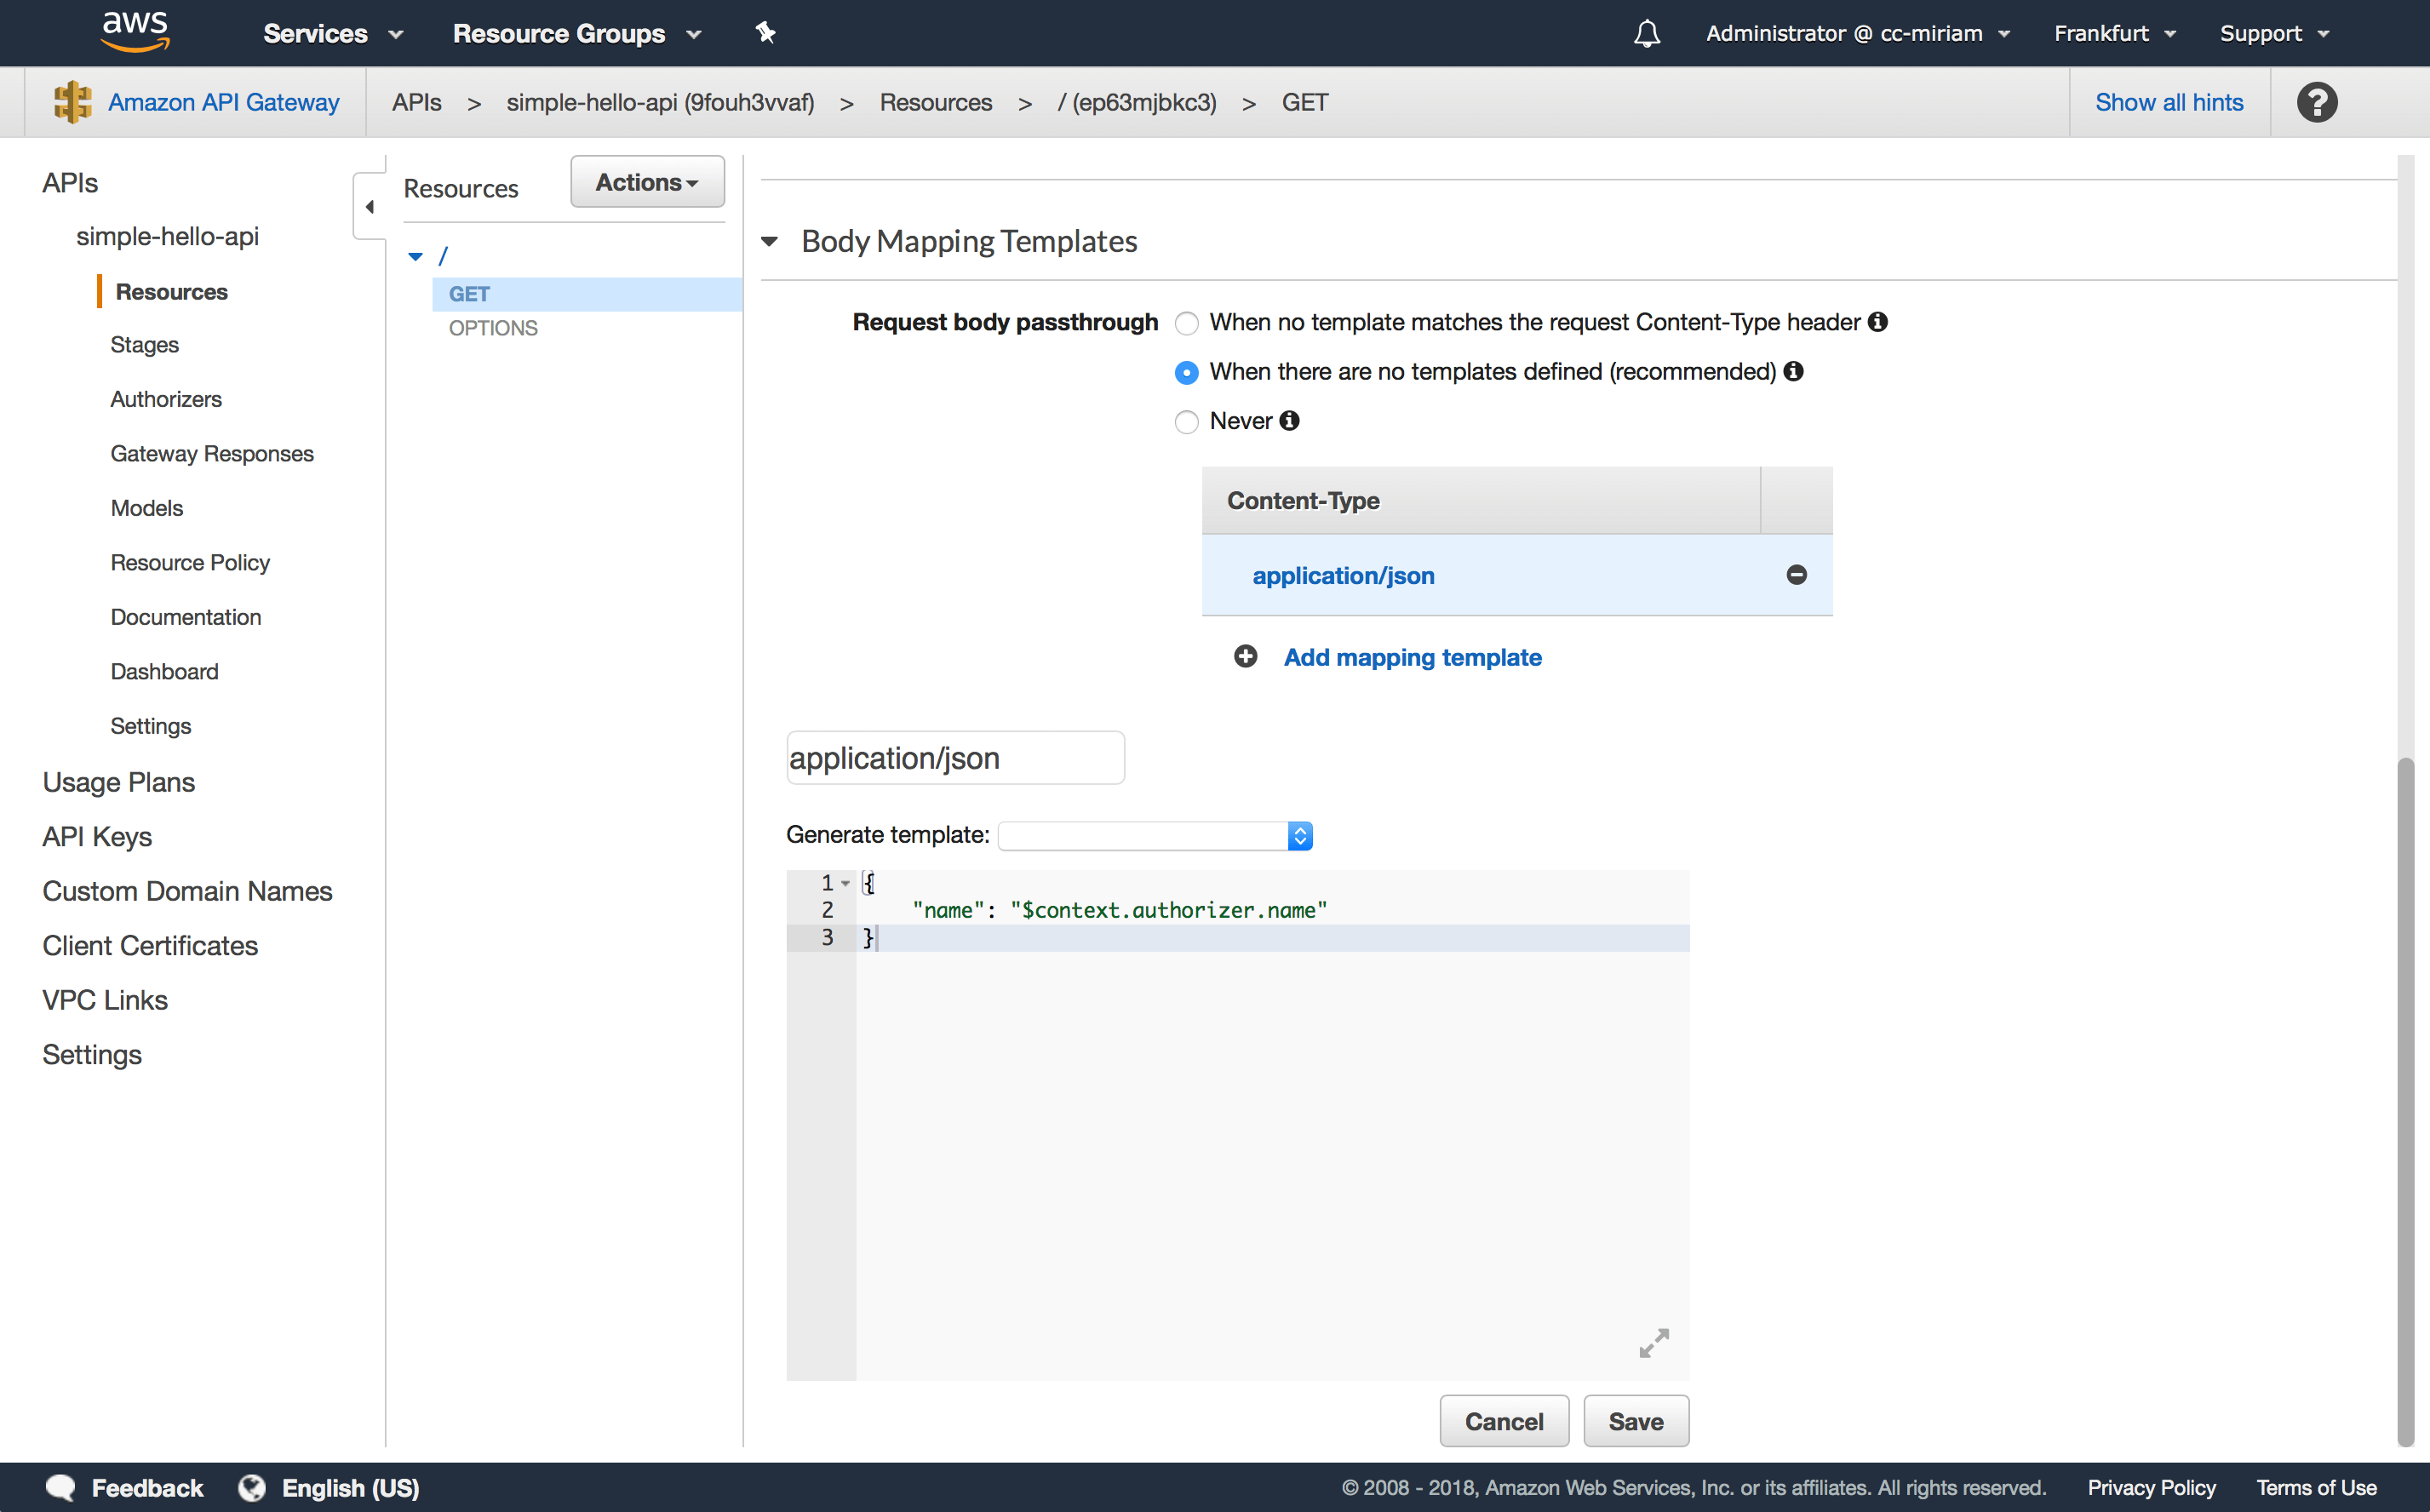Click Show all hints link
This screenshot has width=2430, height=1512.
coord(2168,102)
